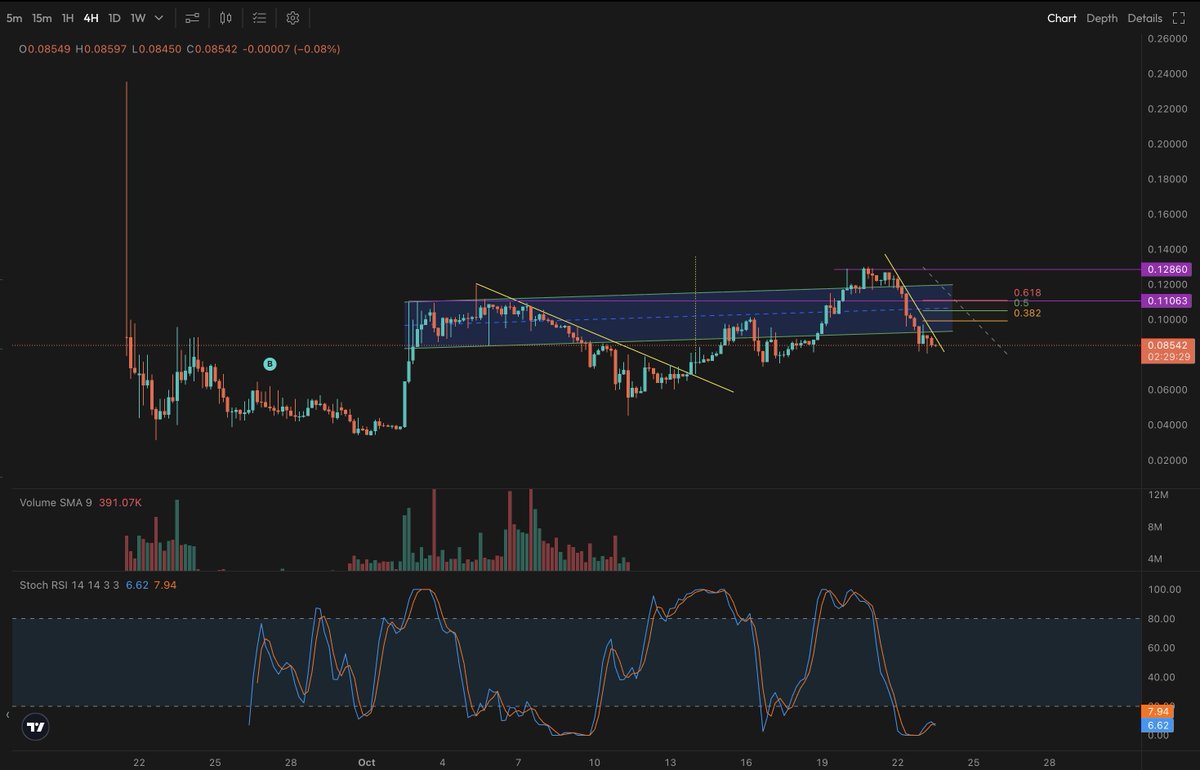The height and width of the screenshot is (770, 1200).
Task: Click the 12M volume axis label
Action: click(1158, 495)
